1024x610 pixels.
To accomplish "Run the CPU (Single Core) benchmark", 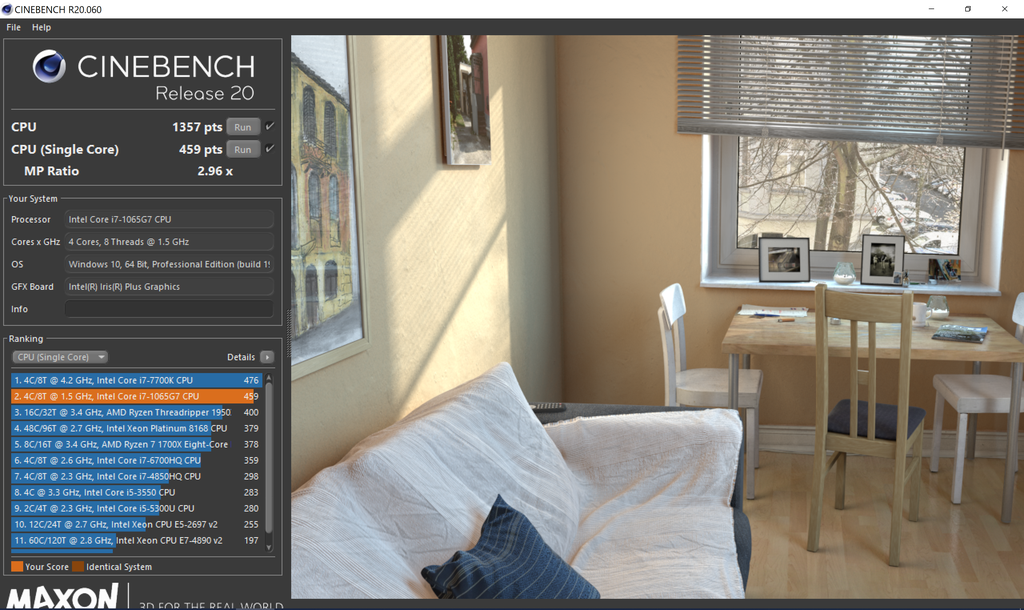I will coord(243,149).
